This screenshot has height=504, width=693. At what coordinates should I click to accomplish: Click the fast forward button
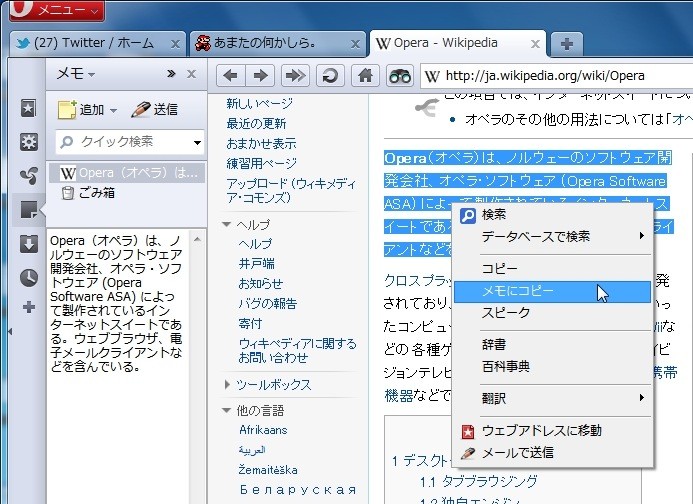pos(295,76)
